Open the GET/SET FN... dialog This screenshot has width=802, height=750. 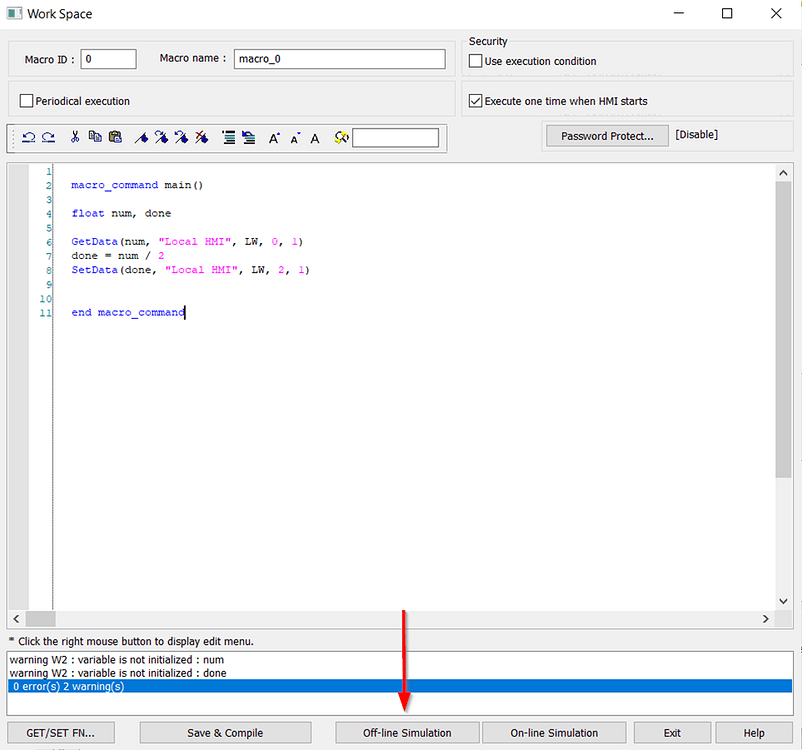60,732
